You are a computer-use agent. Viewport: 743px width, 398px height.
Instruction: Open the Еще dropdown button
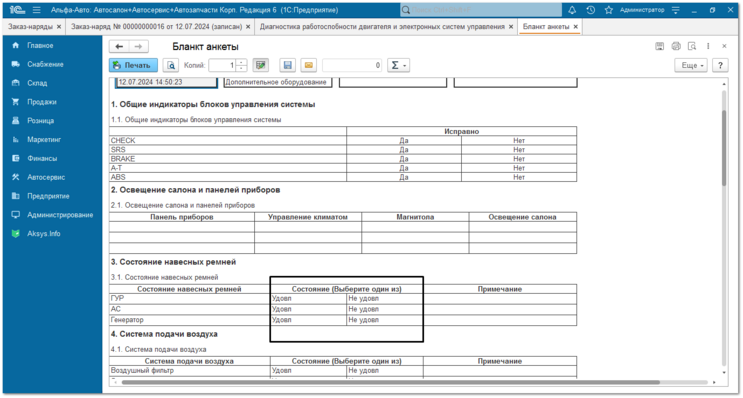pyautogui.click(x=691, y=65)
